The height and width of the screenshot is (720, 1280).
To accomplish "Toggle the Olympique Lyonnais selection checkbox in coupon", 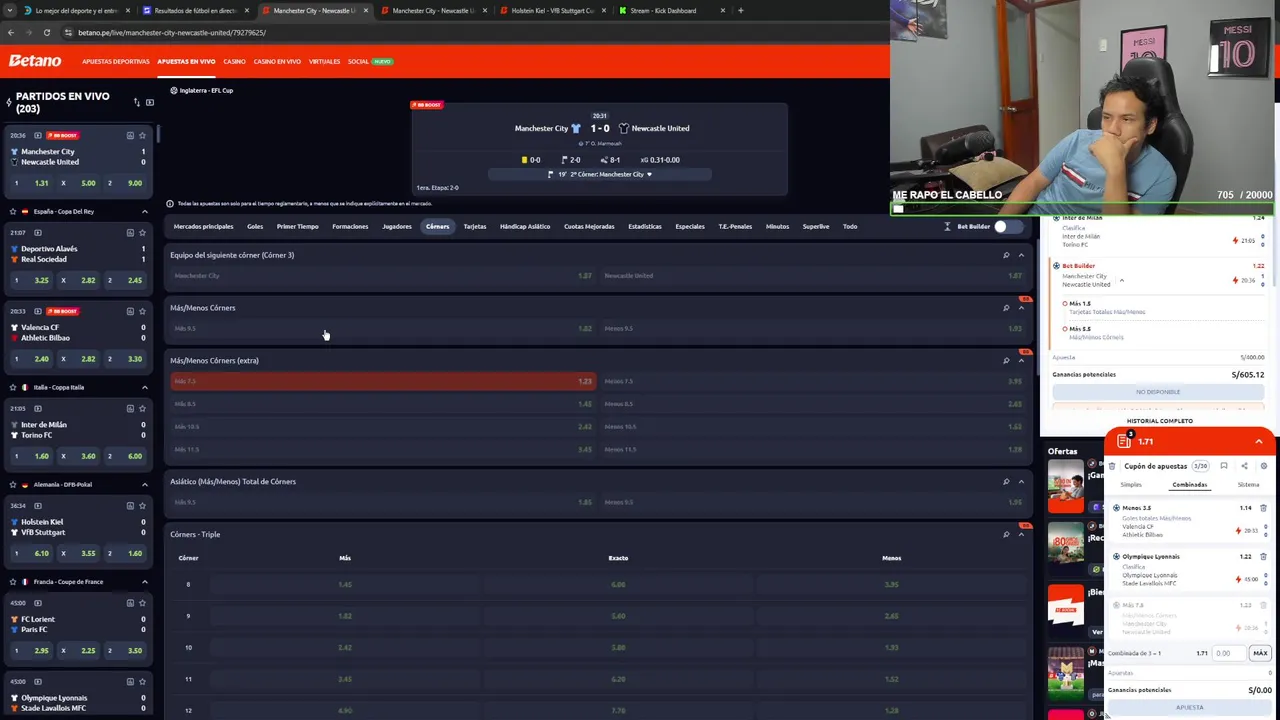I will coord(1116,556).
